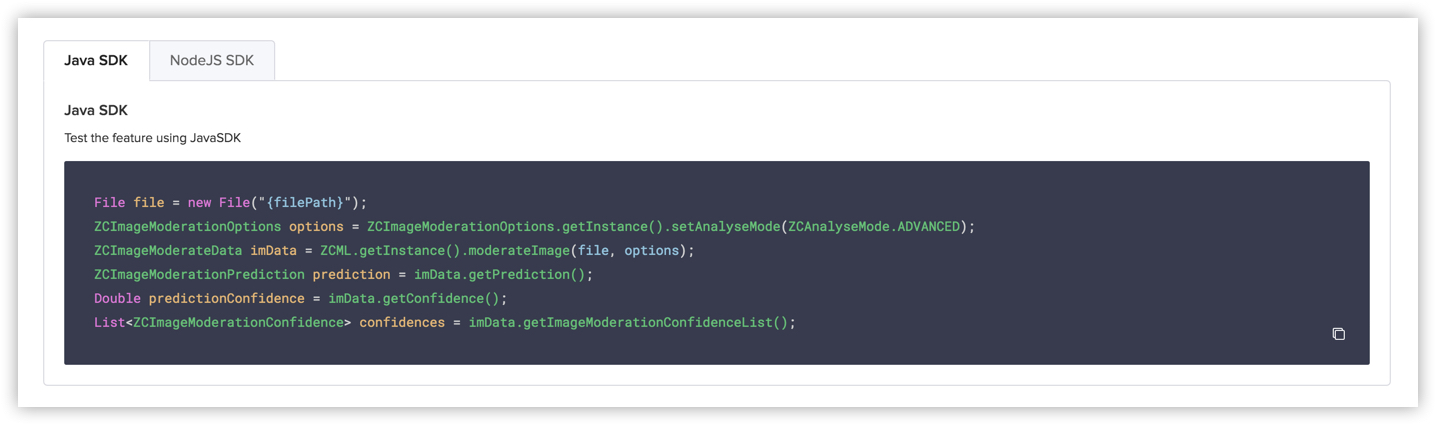Click the moderateImage method call

coord(515,250)
